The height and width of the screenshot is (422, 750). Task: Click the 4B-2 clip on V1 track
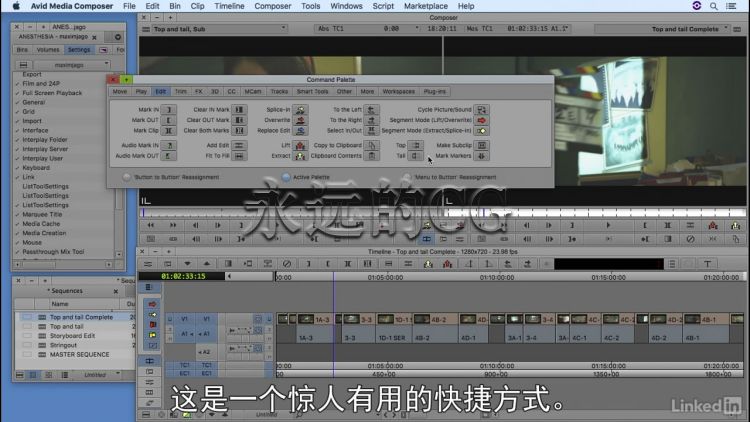(433, 319)
